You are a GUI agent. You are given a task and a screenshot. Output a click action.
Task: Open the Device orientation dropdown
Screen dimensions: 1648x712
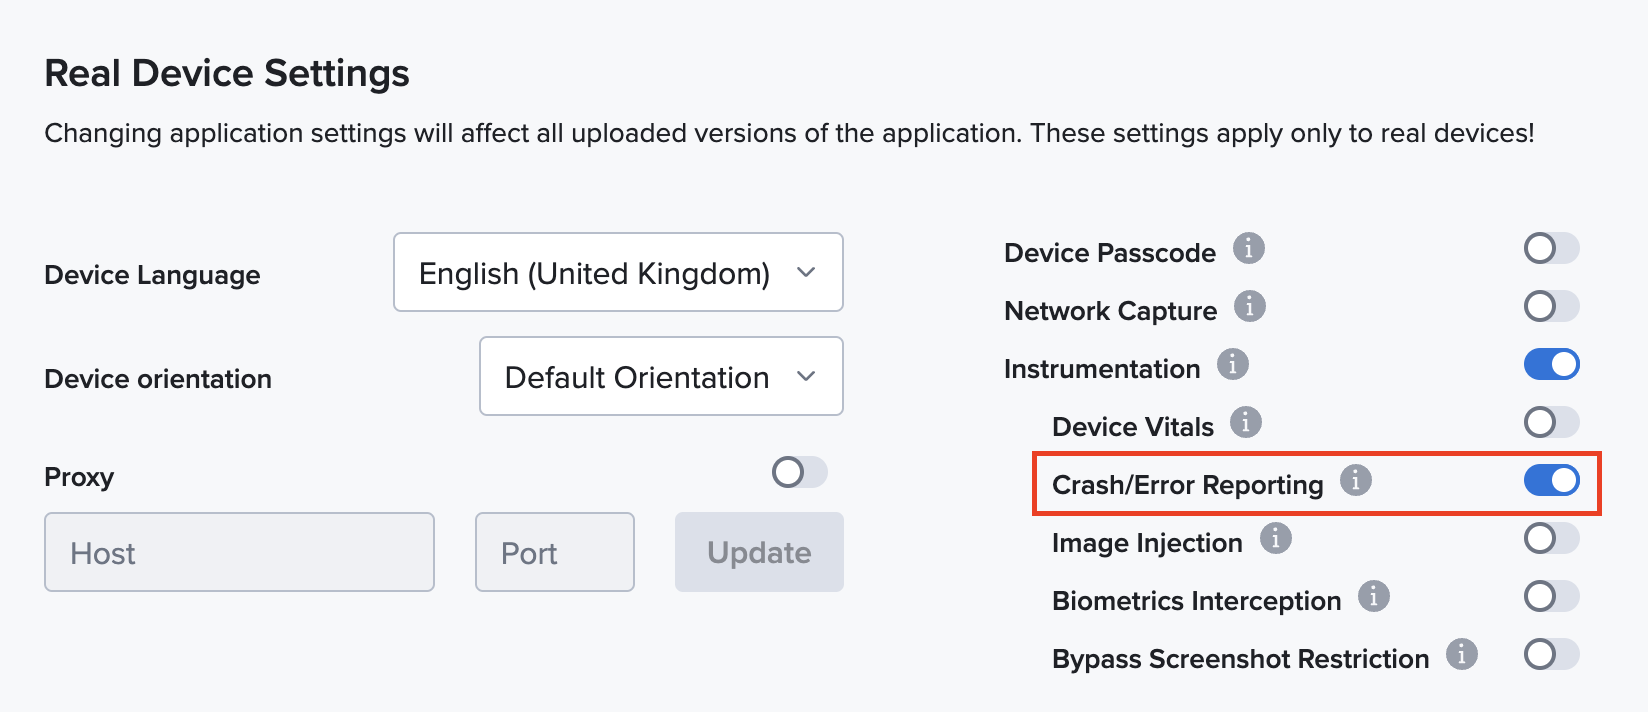(660, 376)
